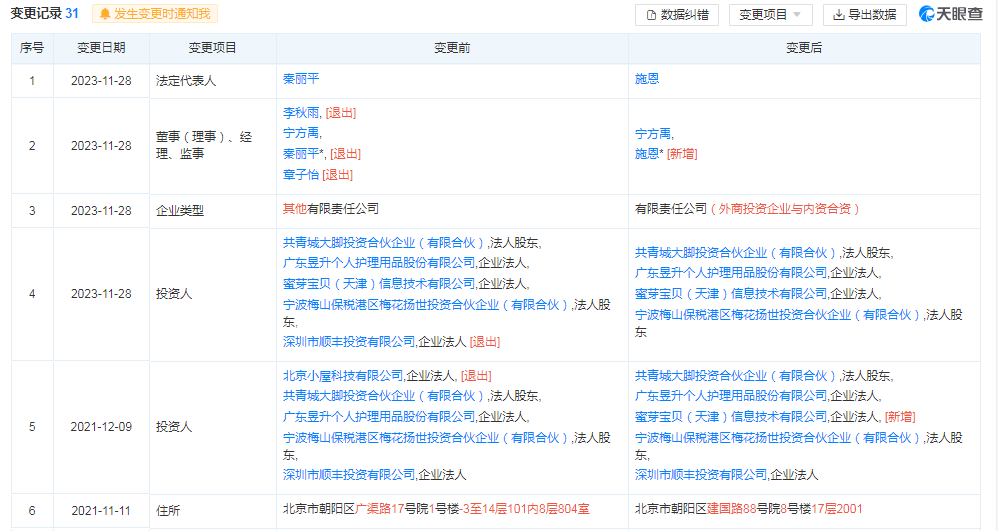Screen dimensions: 998x531
Task: Click date 2021-12-09 in row 5
Action: [101, 427]
